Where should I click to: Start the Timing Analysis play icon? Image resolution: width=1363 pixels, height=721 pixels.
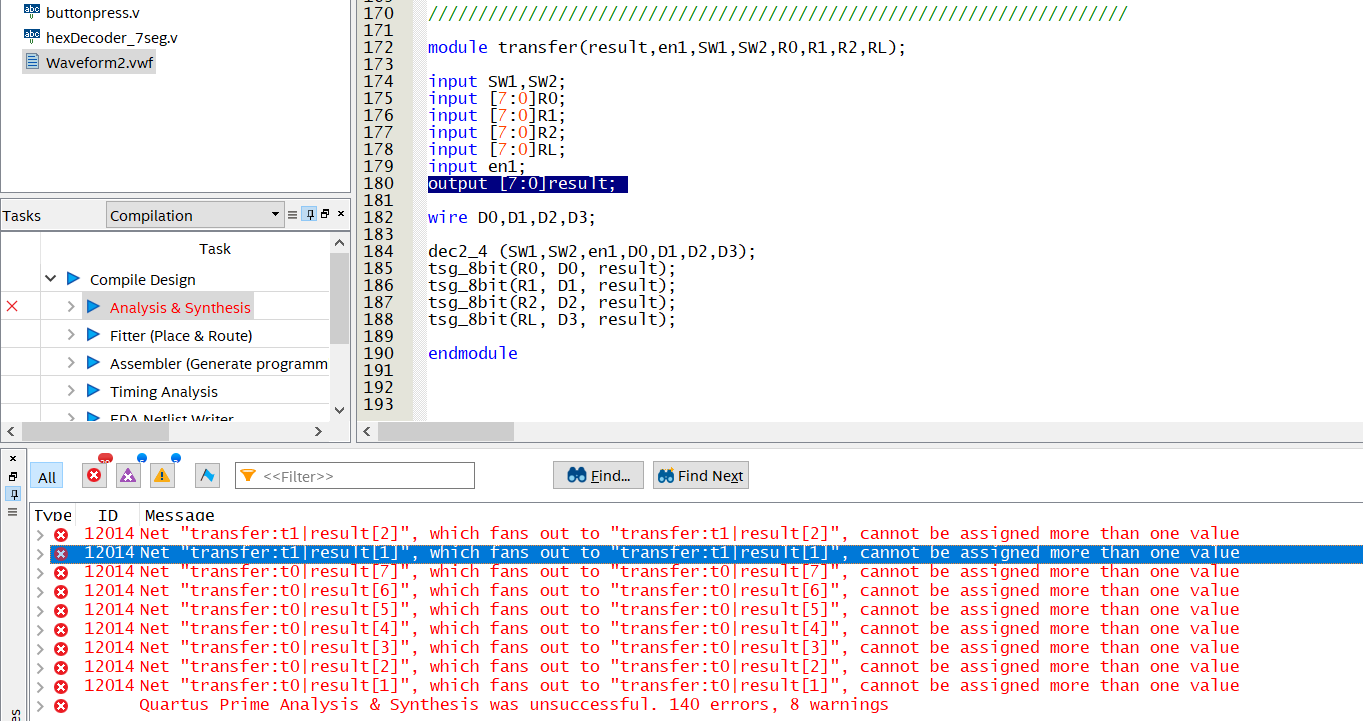coord(93,392)
